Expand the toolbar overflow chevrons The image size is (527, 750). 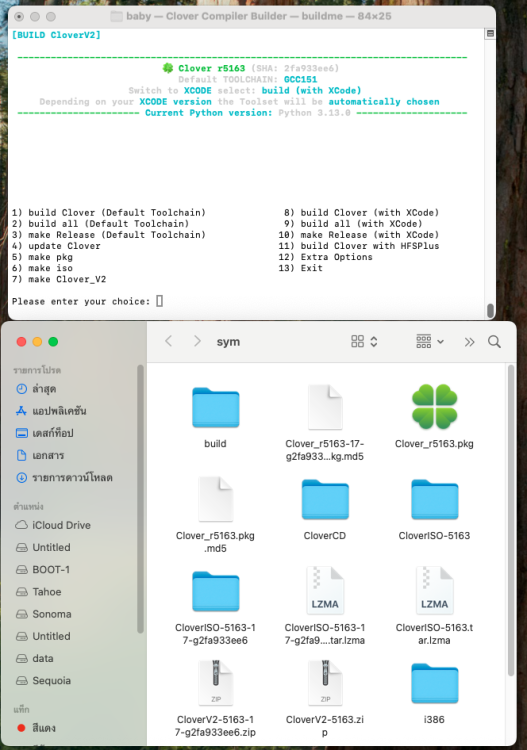coord(470,342)
